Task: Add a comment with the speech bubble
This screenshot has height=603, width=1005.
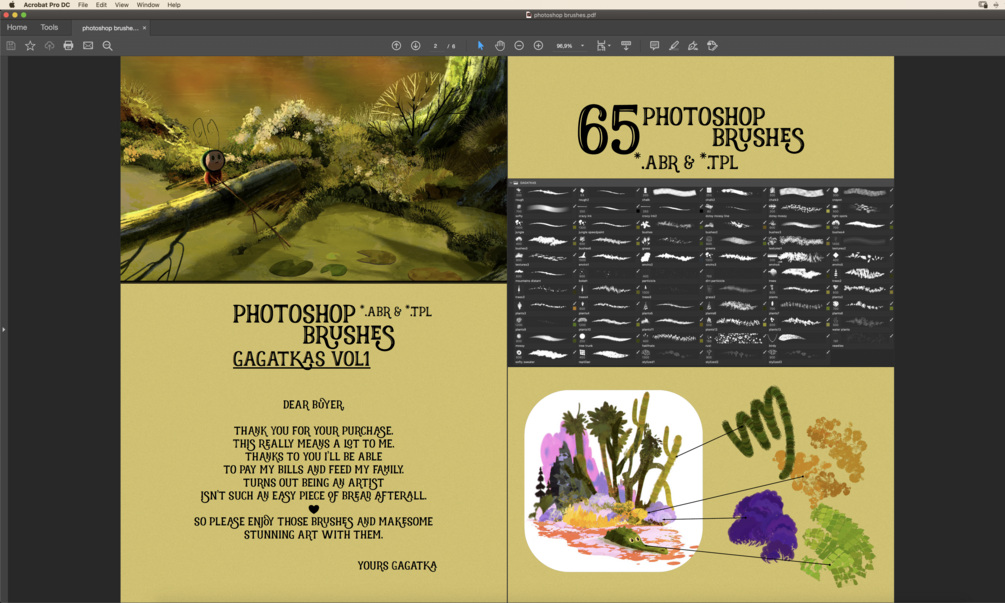Action: pos(654,45)
